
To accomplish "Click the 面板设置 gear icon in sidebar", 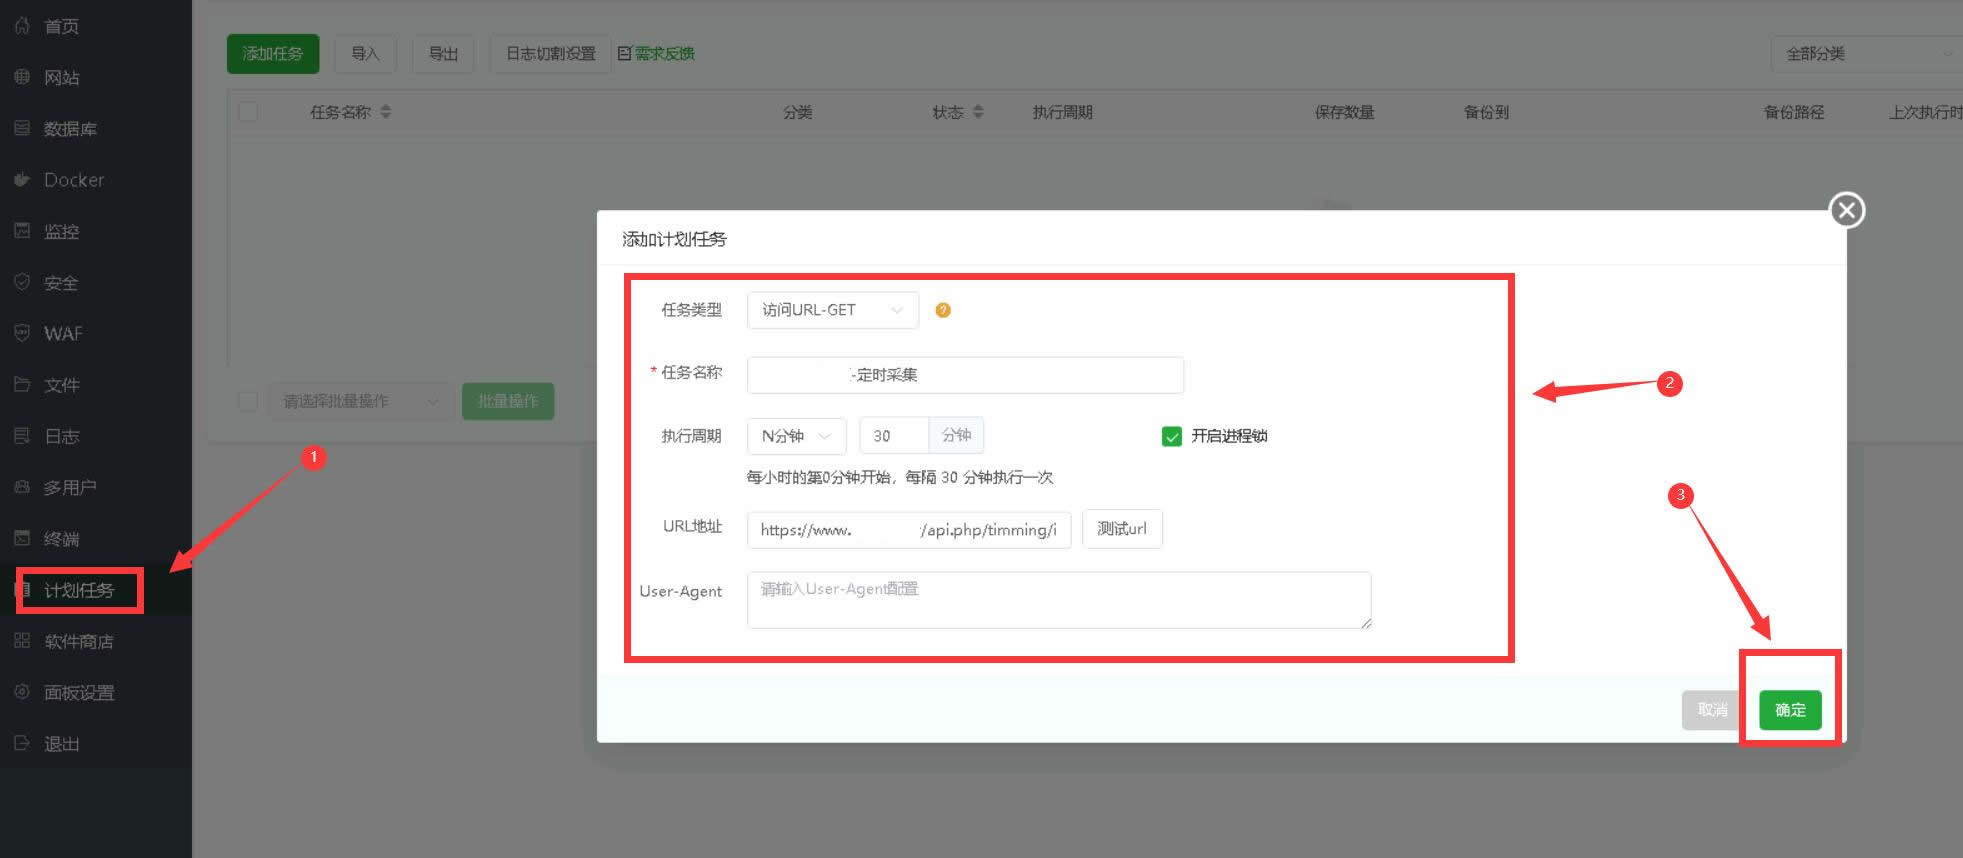I will pyautogui.click(x=22, y=692).
